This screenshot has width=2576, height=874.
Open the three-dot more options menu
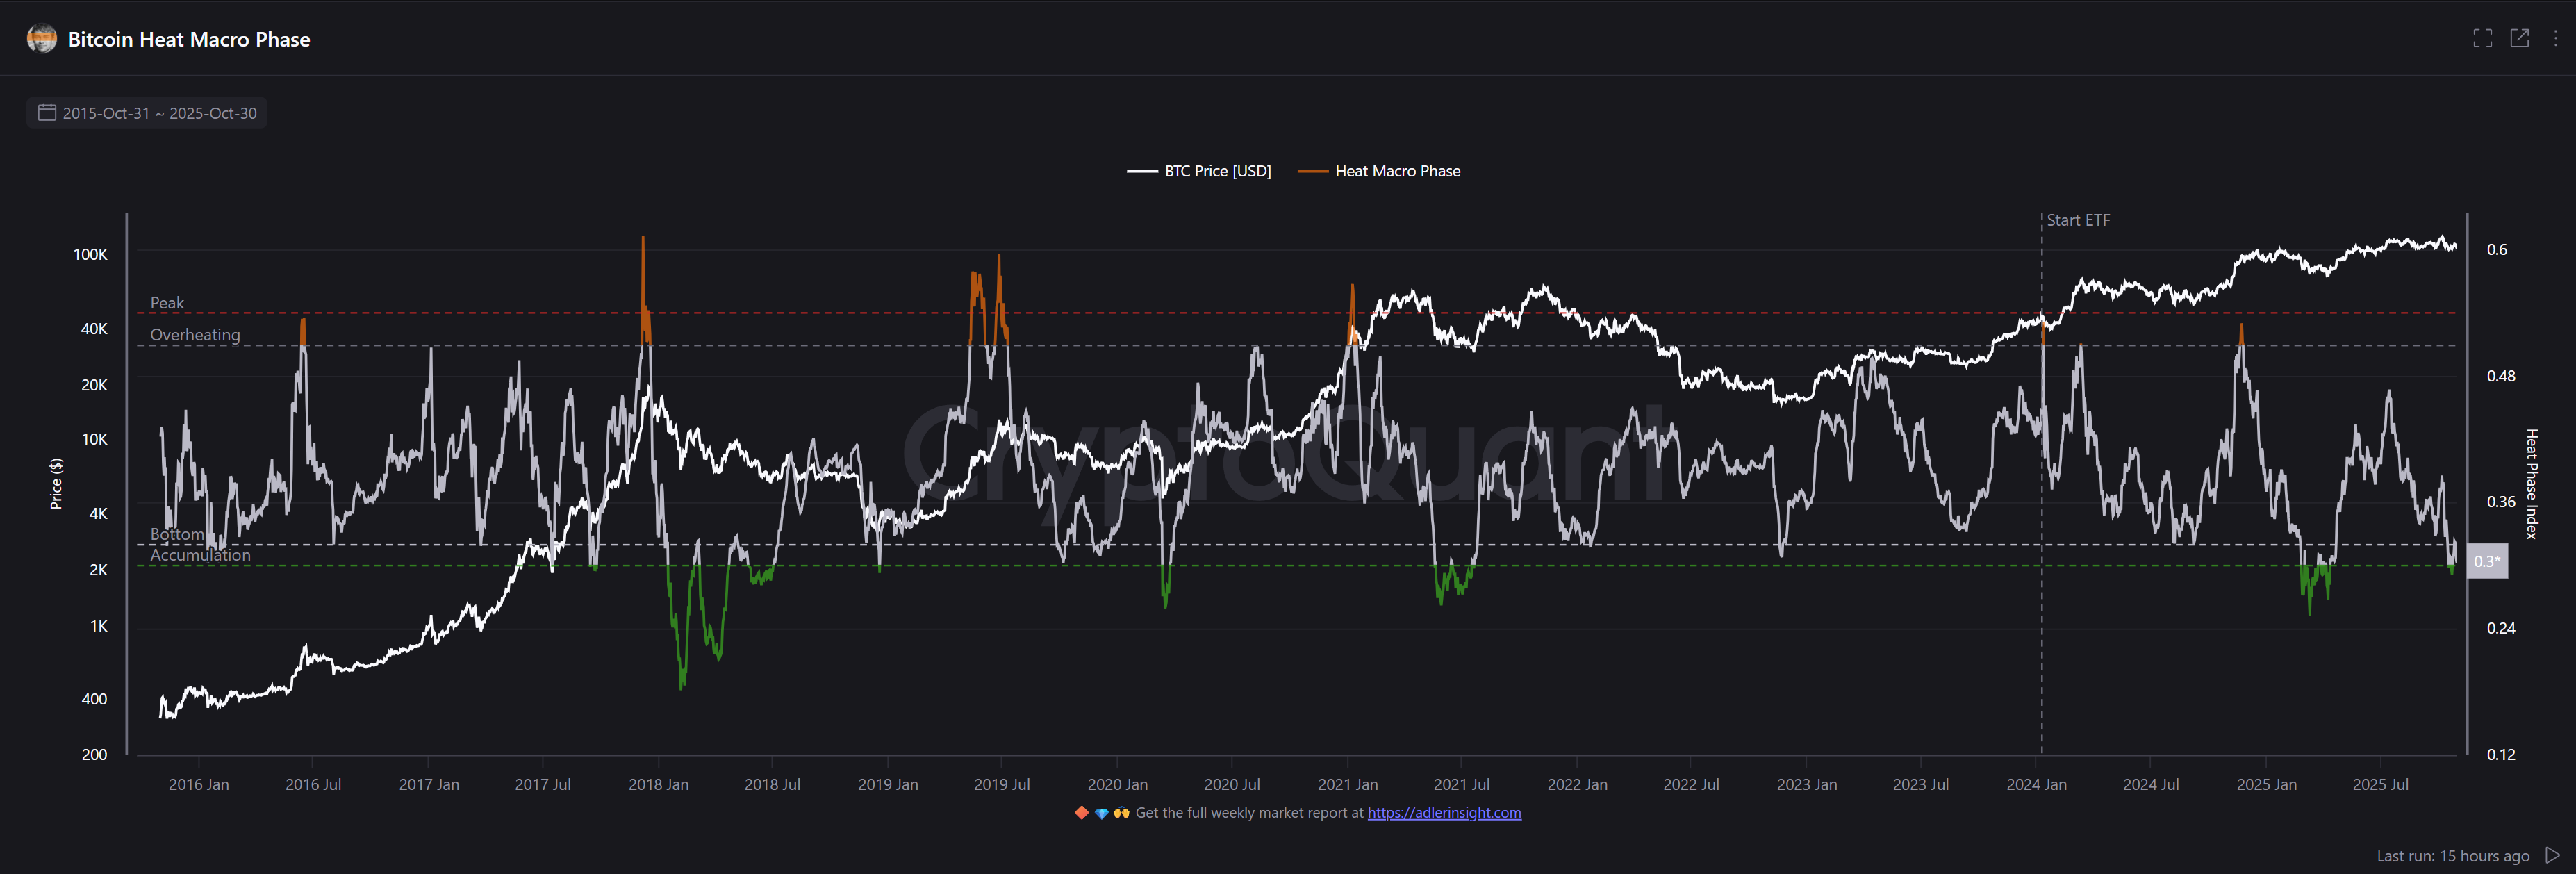point(2555,39)
